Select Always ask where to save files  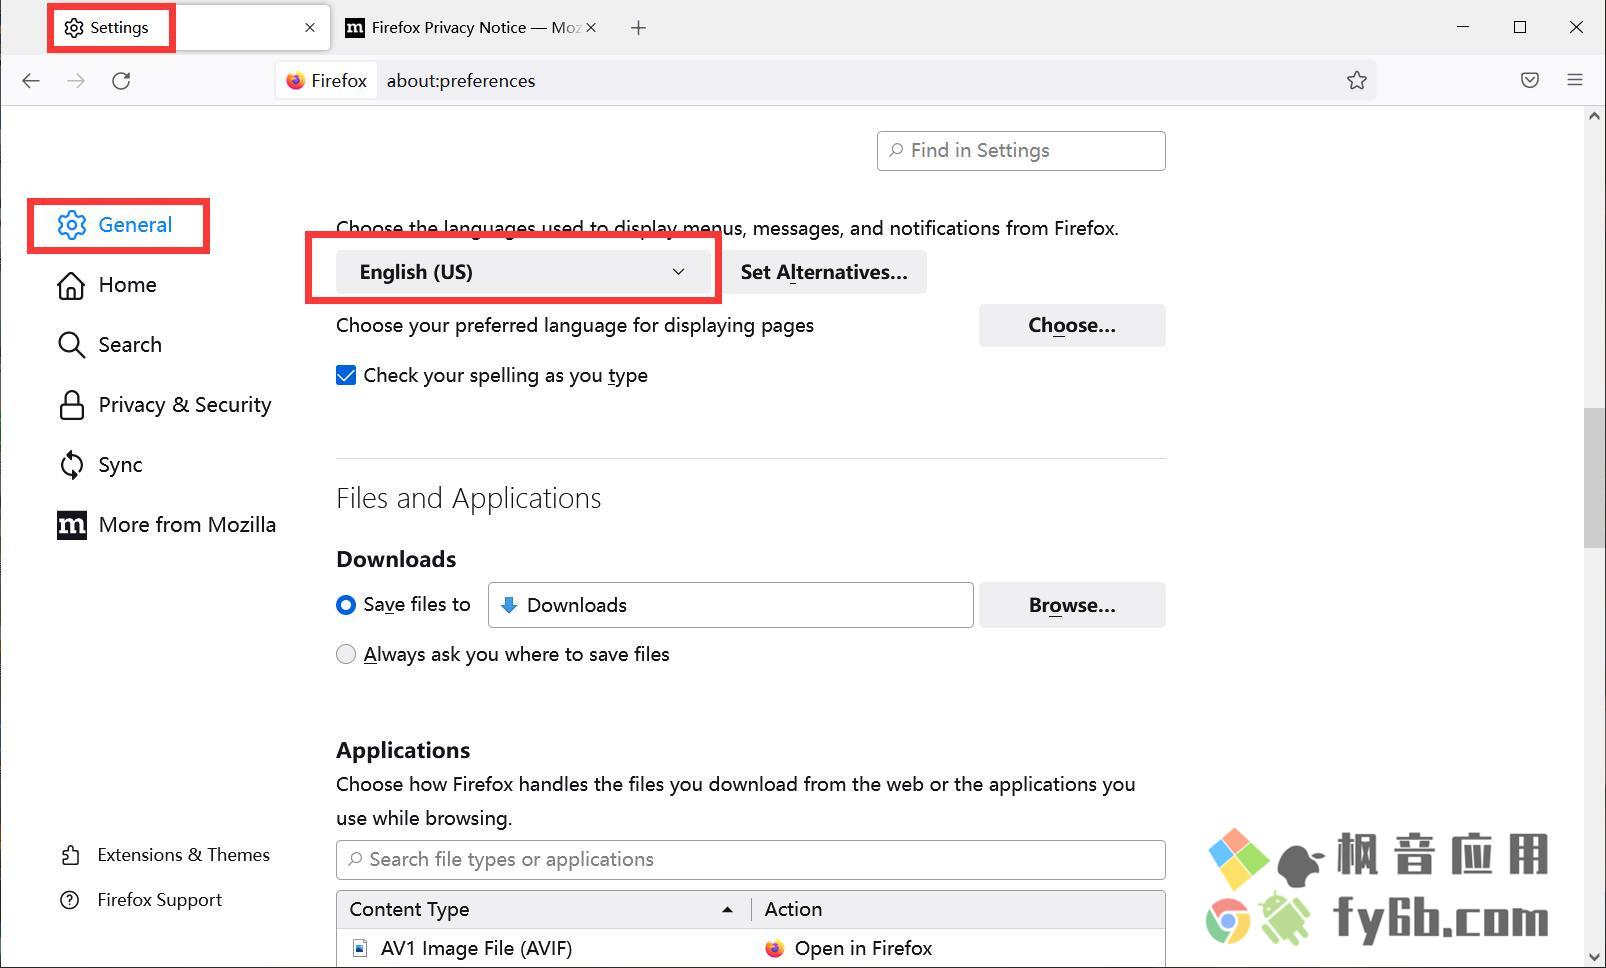(x=346, y=655)
